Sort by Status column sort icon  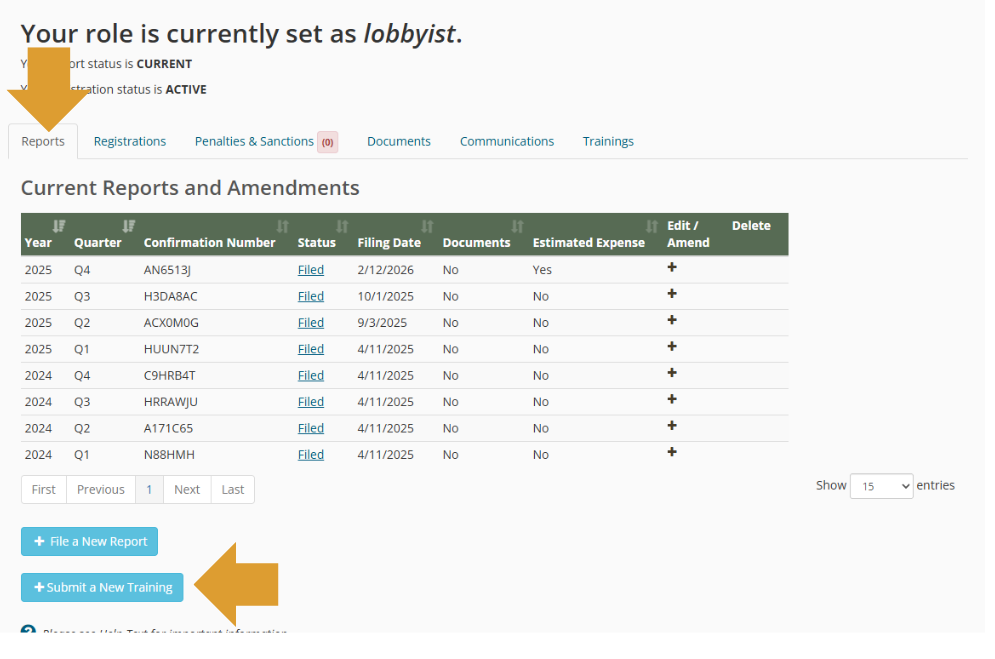click(342, 226)
